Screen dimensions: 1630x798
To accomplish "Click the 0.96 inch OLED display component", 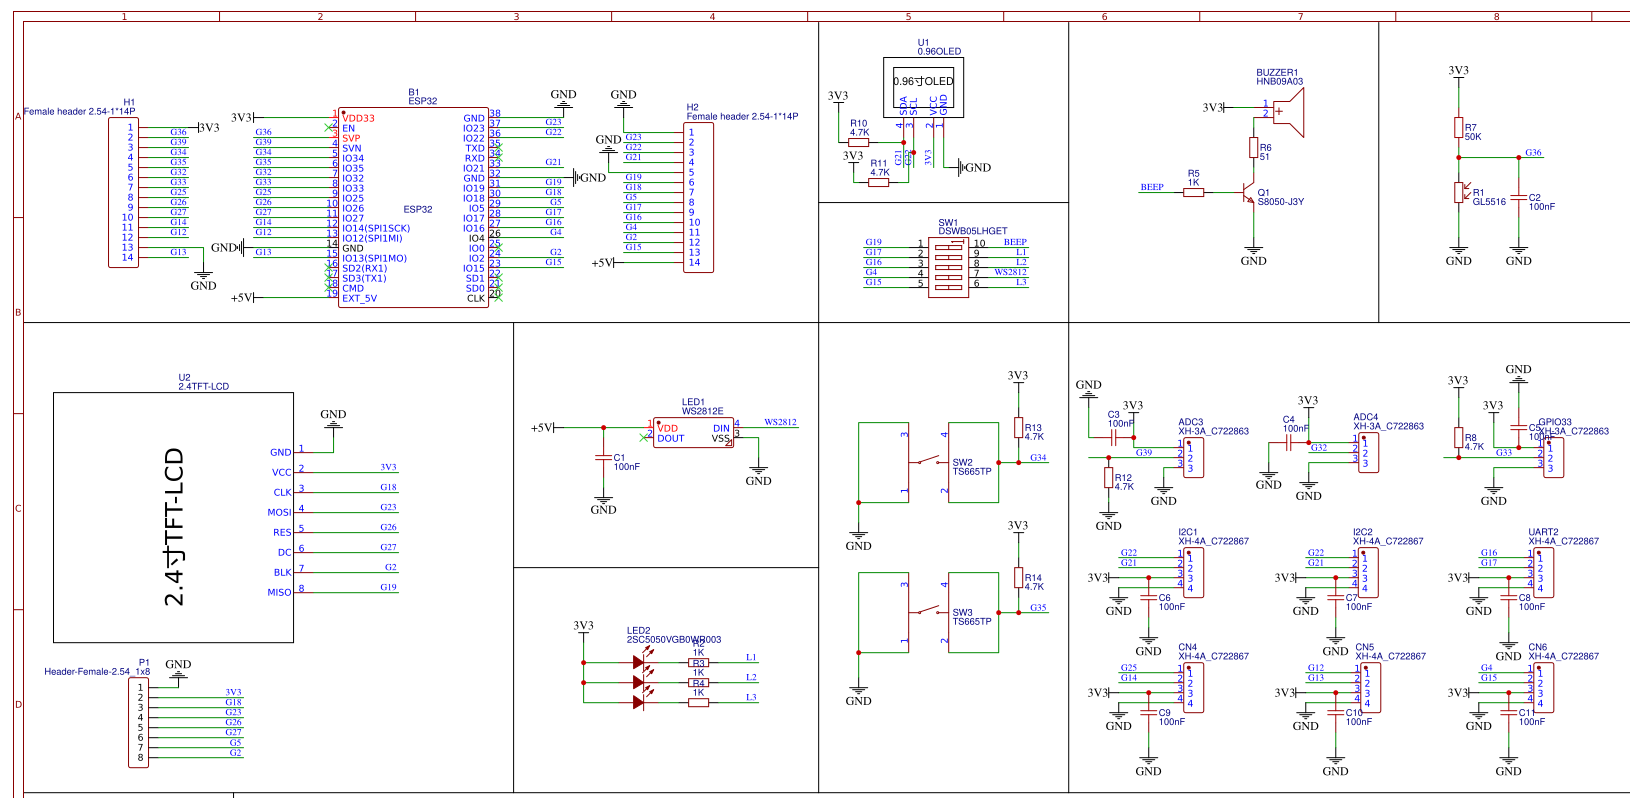I will (x=923, y=84).
